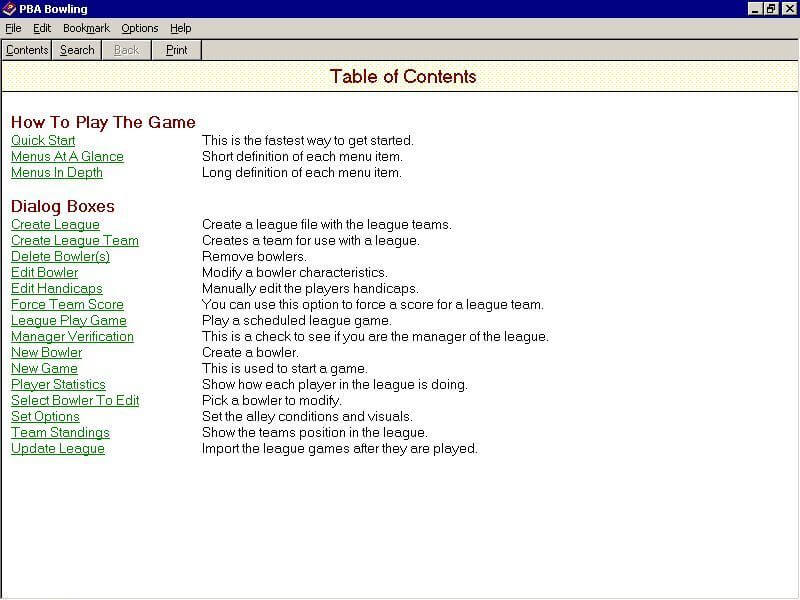This screenshot has width=800, height=600.
Task: Open the Edit menu
Action: (x=42, y=29)
